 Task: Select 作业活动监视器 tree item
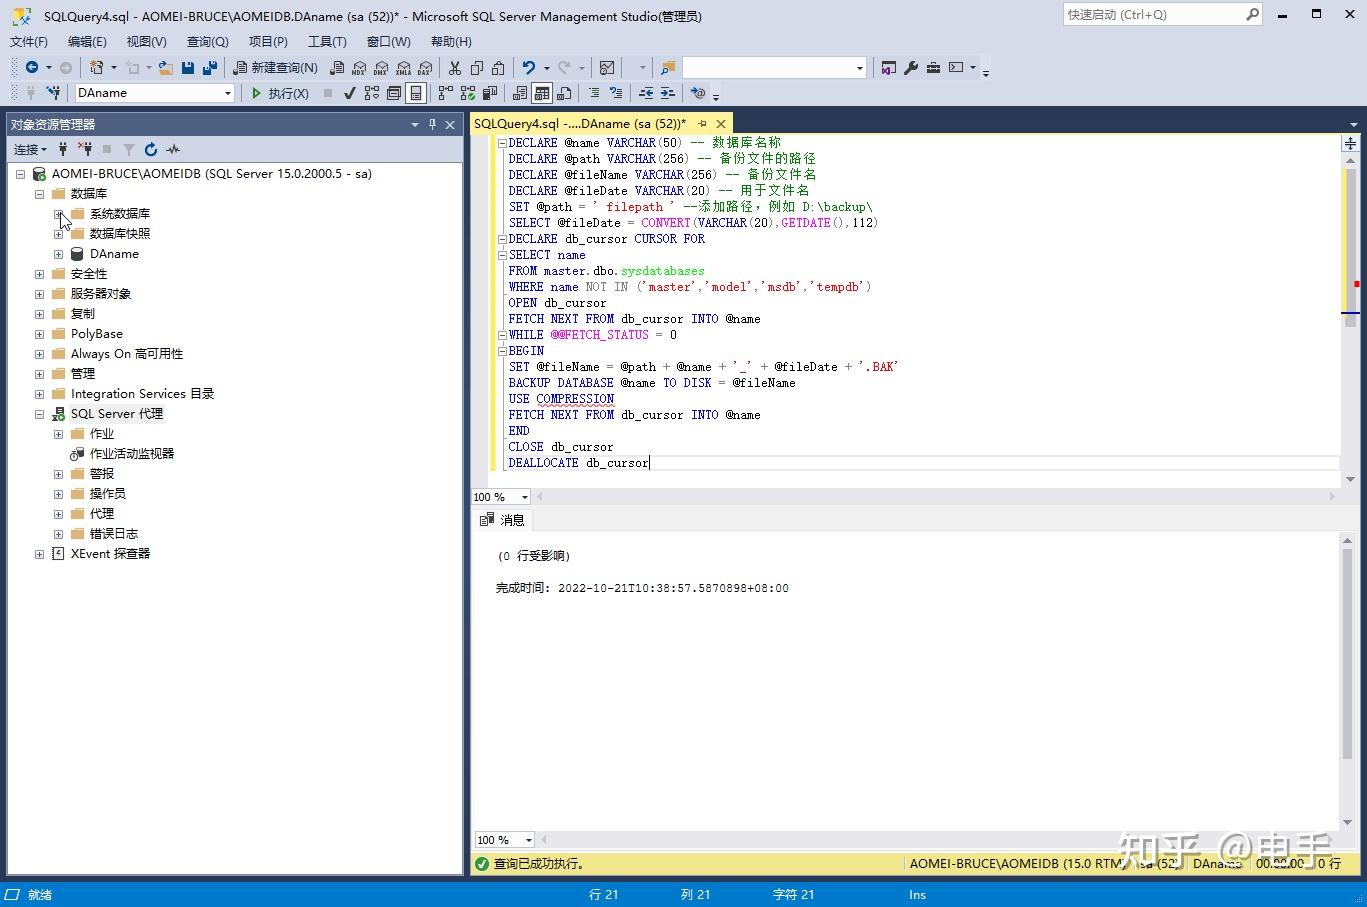132,454
